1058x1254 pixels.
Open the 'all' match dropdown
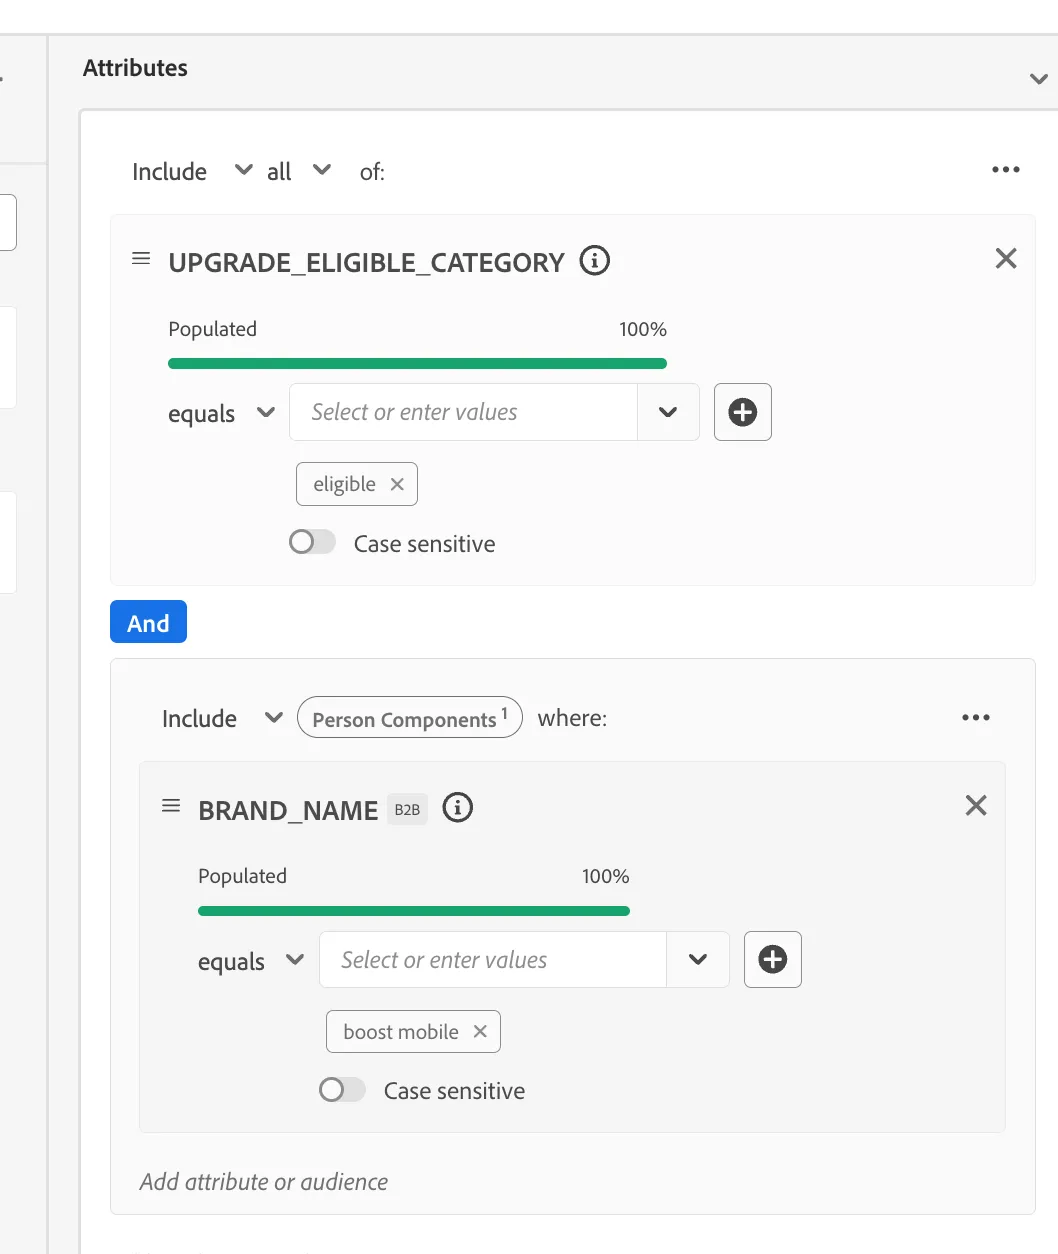tap(298, 171)
